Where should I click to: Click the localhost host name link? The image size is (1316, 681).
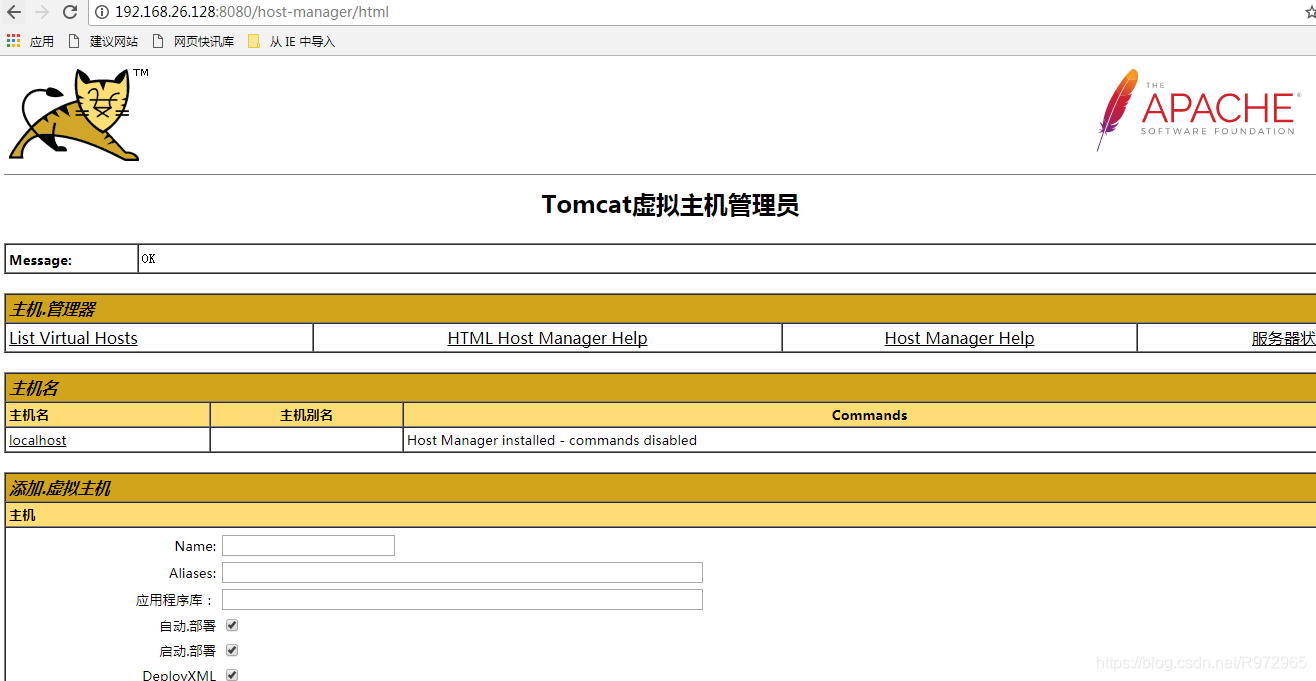click(38, 440)
